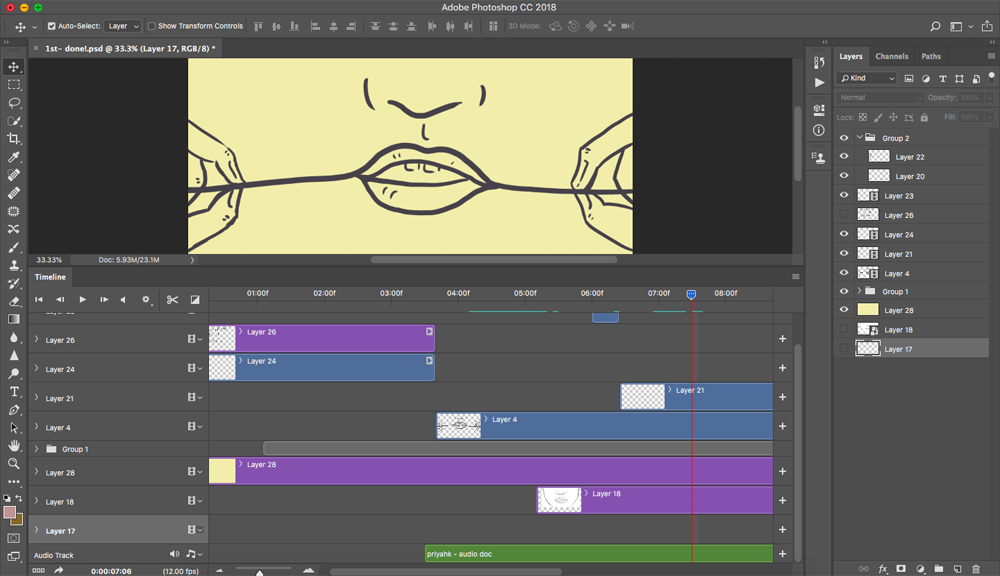Pick the Zoom tool
The width and height of the screenshot is (1000, 576).
(14, 464)
